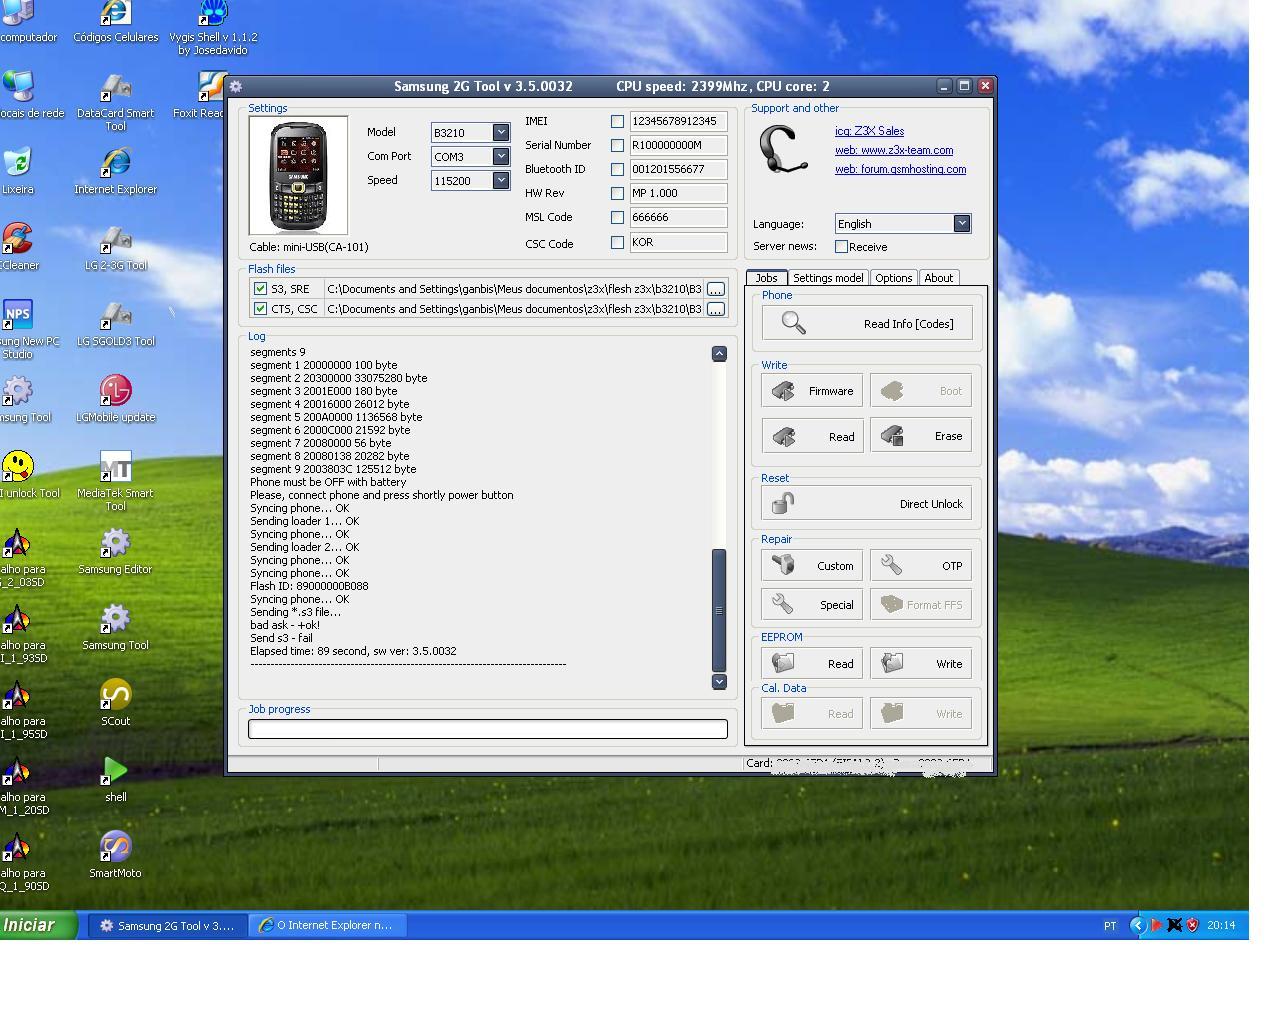Enable the IMEI checkbox
The height and width of the screenshot is (1024, 1280).
(x=617, y=121)
